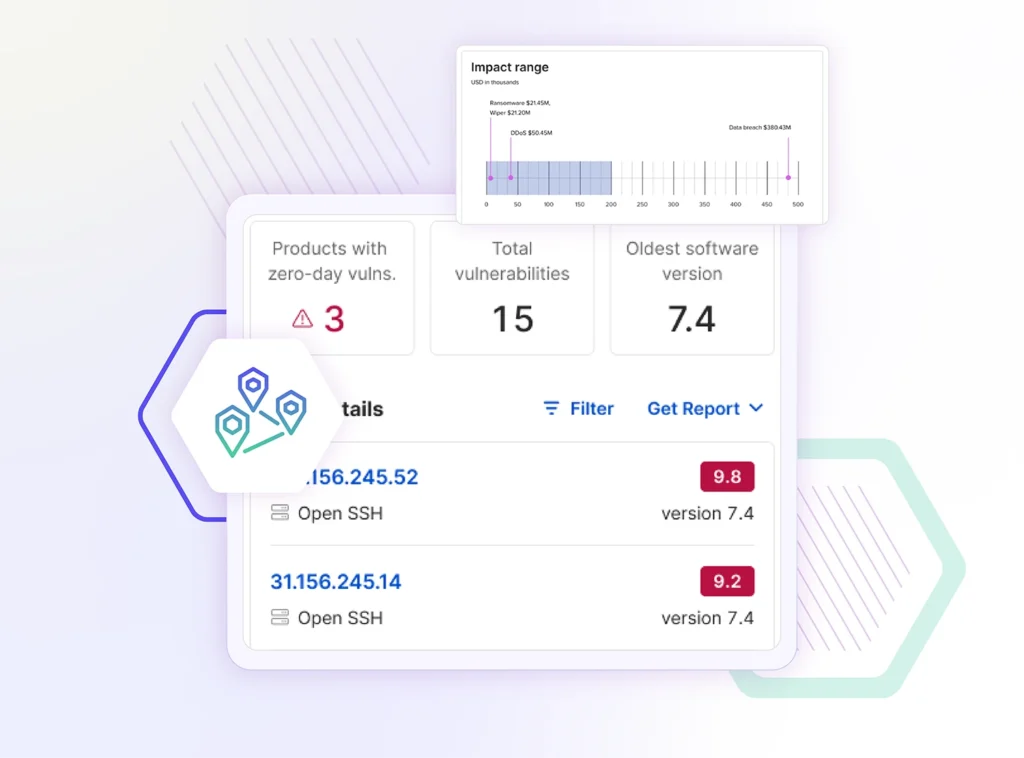1024x758 pixels.
Task: Click the Ransomware marker on the chart
Action: tap(490, 178)
